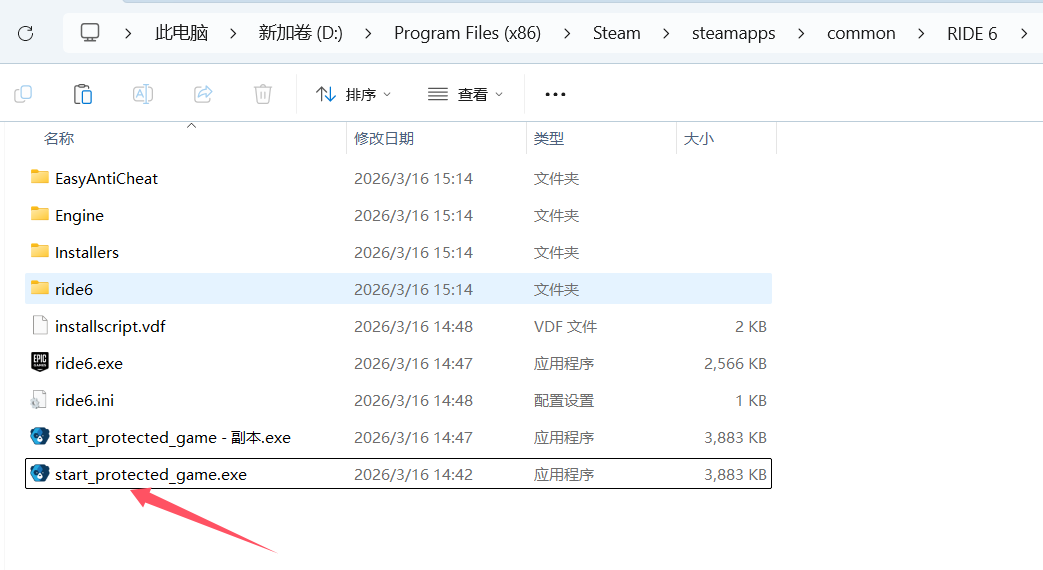Click the Copy toolbar icon
Screen dimensions: 1043x570
23,94
